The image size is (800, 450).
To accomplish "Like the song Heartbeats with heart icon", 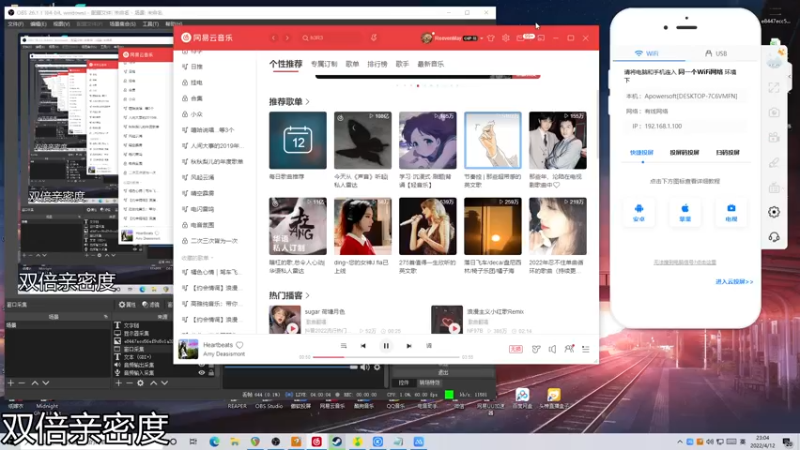I will pos(240,345).
